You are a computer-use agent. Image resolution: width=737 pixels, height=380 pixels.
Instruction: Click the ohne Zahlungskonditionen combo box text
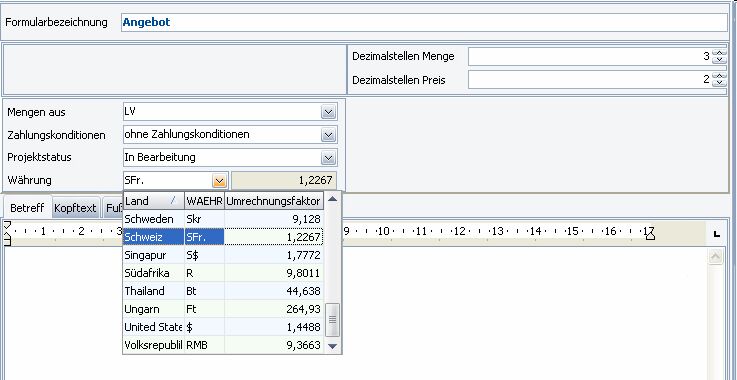click(187, 135)
